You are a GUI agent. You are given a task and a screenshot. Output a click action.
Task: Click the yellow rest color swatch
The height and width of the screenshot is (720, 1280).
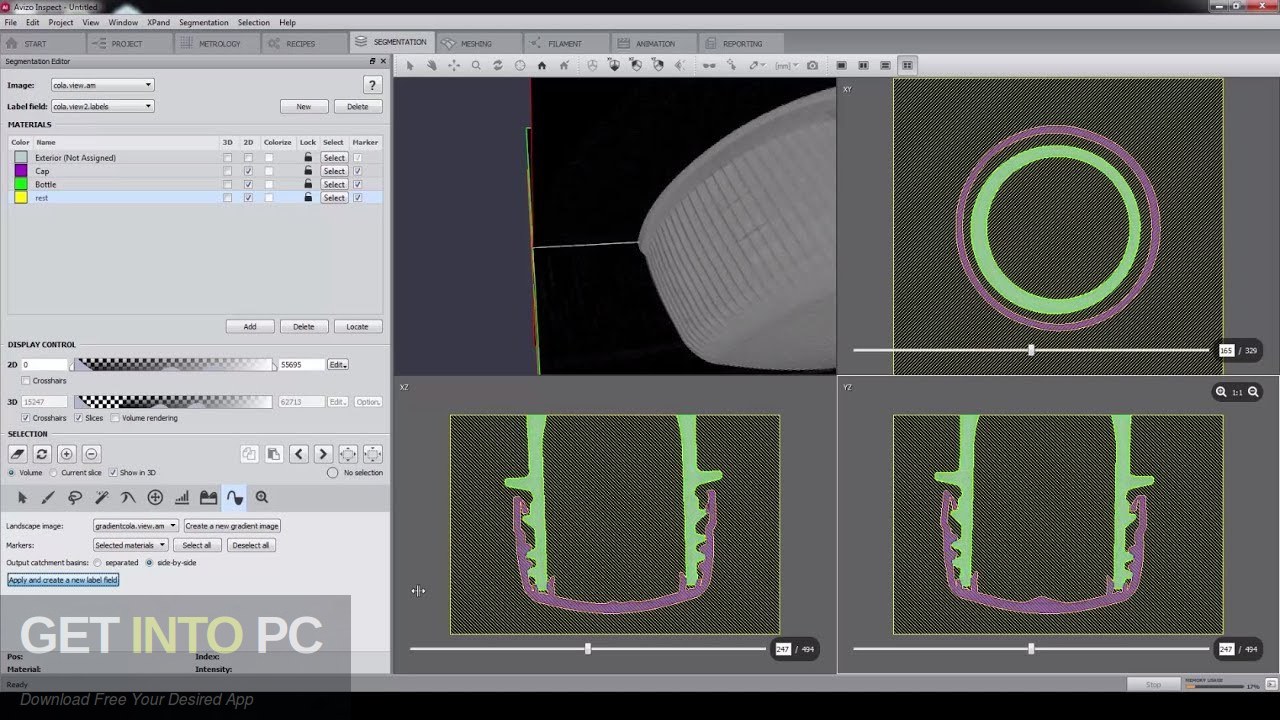pyautogui.click(x=21, y=198)
